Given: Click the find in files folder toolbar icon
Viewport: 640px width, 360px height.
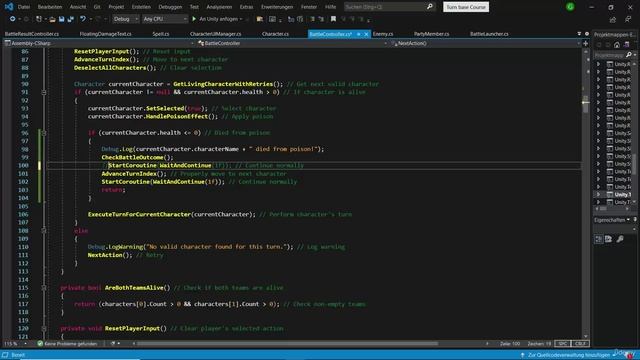Looking at the screenshot, I should click(260, 19).
